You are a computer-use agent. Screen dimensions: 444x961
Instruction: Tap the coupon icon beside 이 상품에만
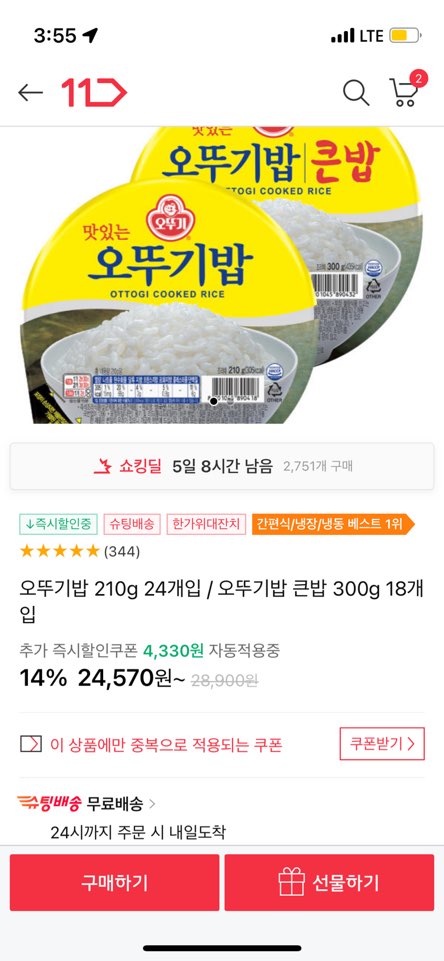[31, 745]
